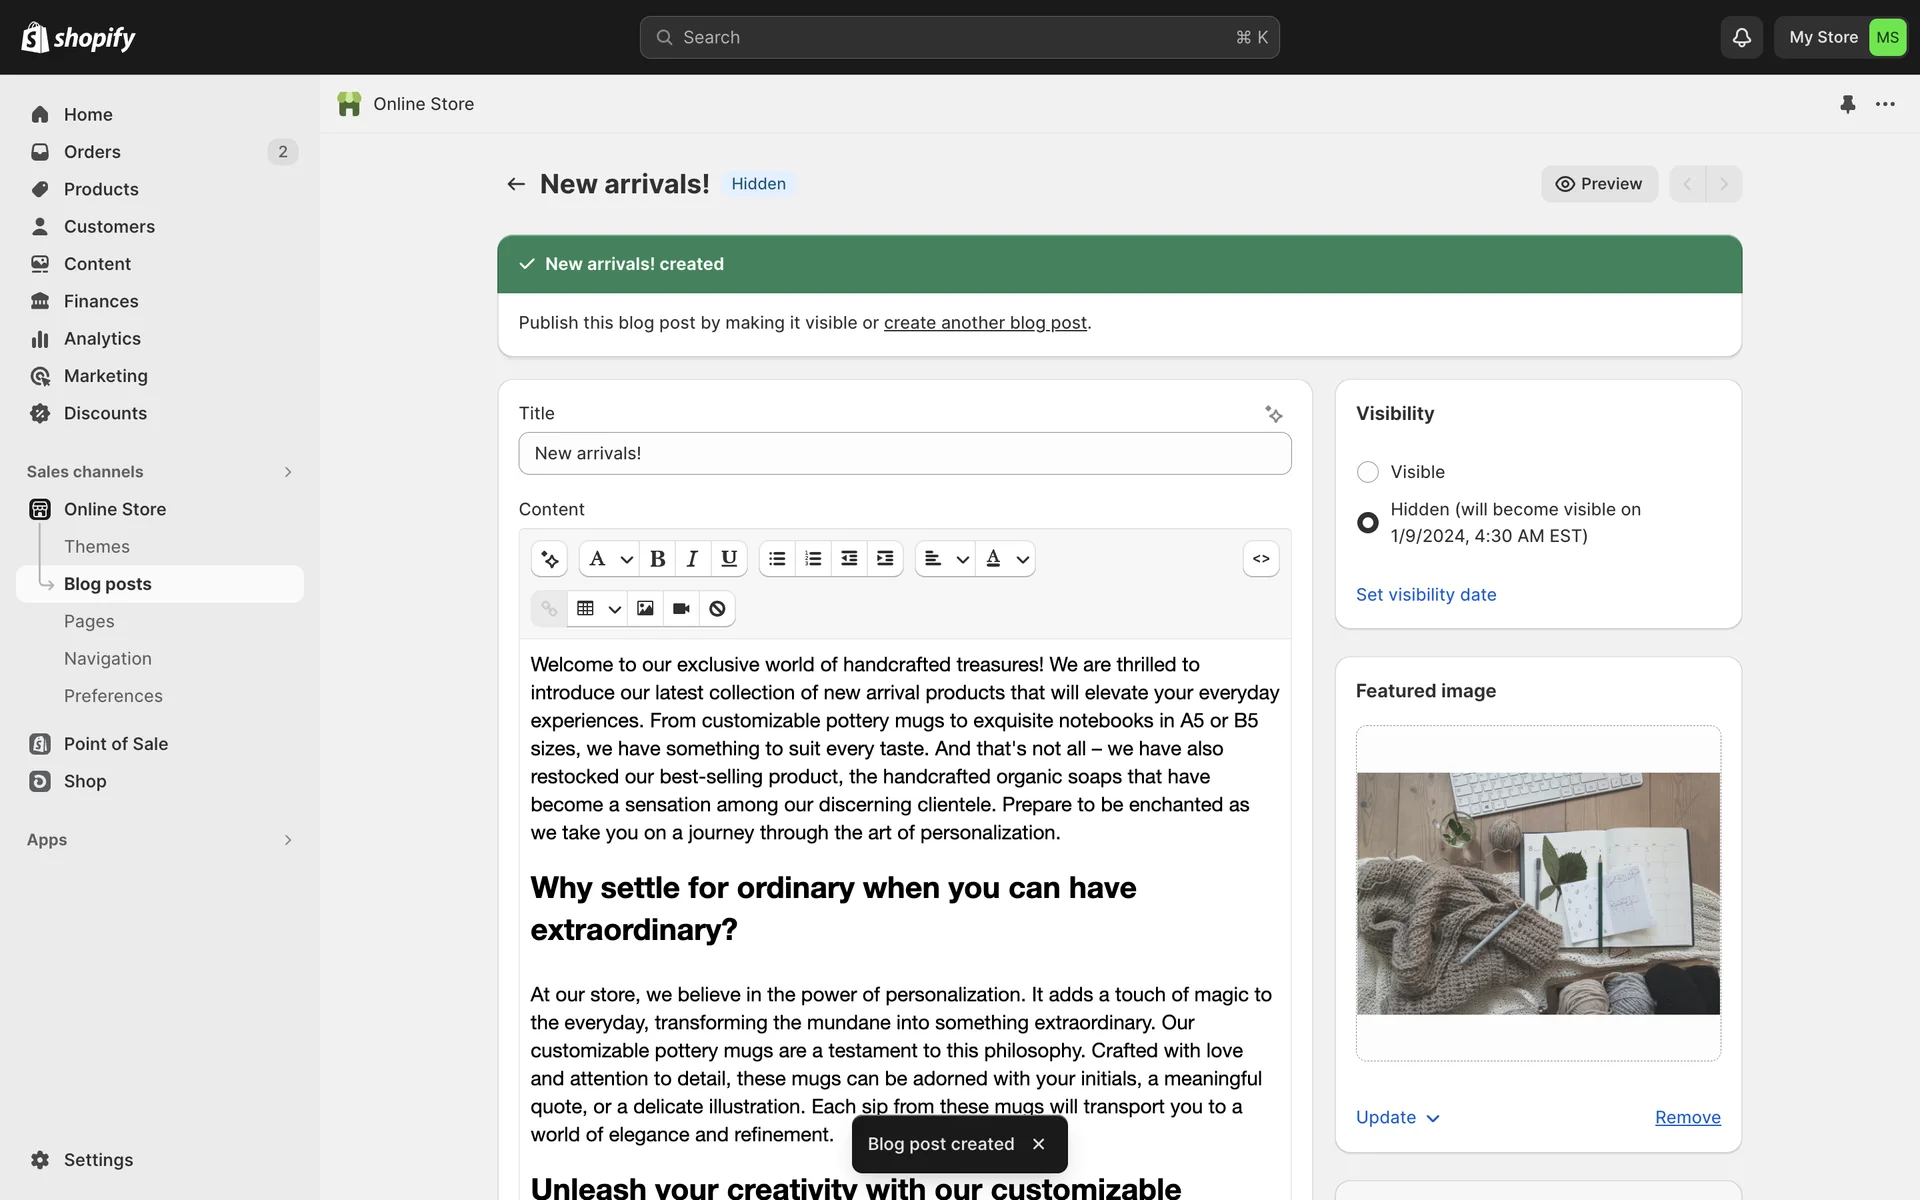The image size is (1920, 1200).
Task: Open the Pages menu item
Action: point(89,621)
